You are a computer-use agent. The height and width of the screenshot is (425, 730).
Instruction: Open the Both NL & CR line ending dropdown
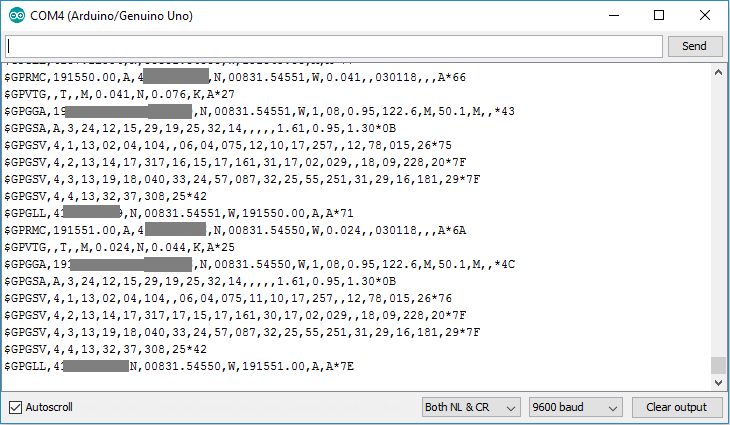tap(471, 407)
